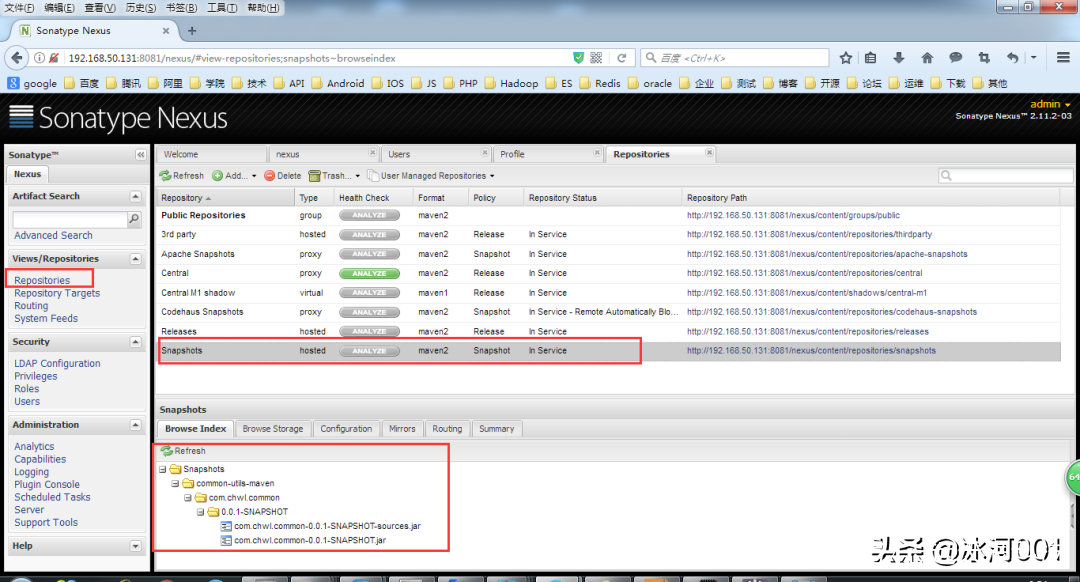The height and width of the screenshot is (582, 1080).
Task: Open the browser hamburger menu
Action: pos(1063,58)
